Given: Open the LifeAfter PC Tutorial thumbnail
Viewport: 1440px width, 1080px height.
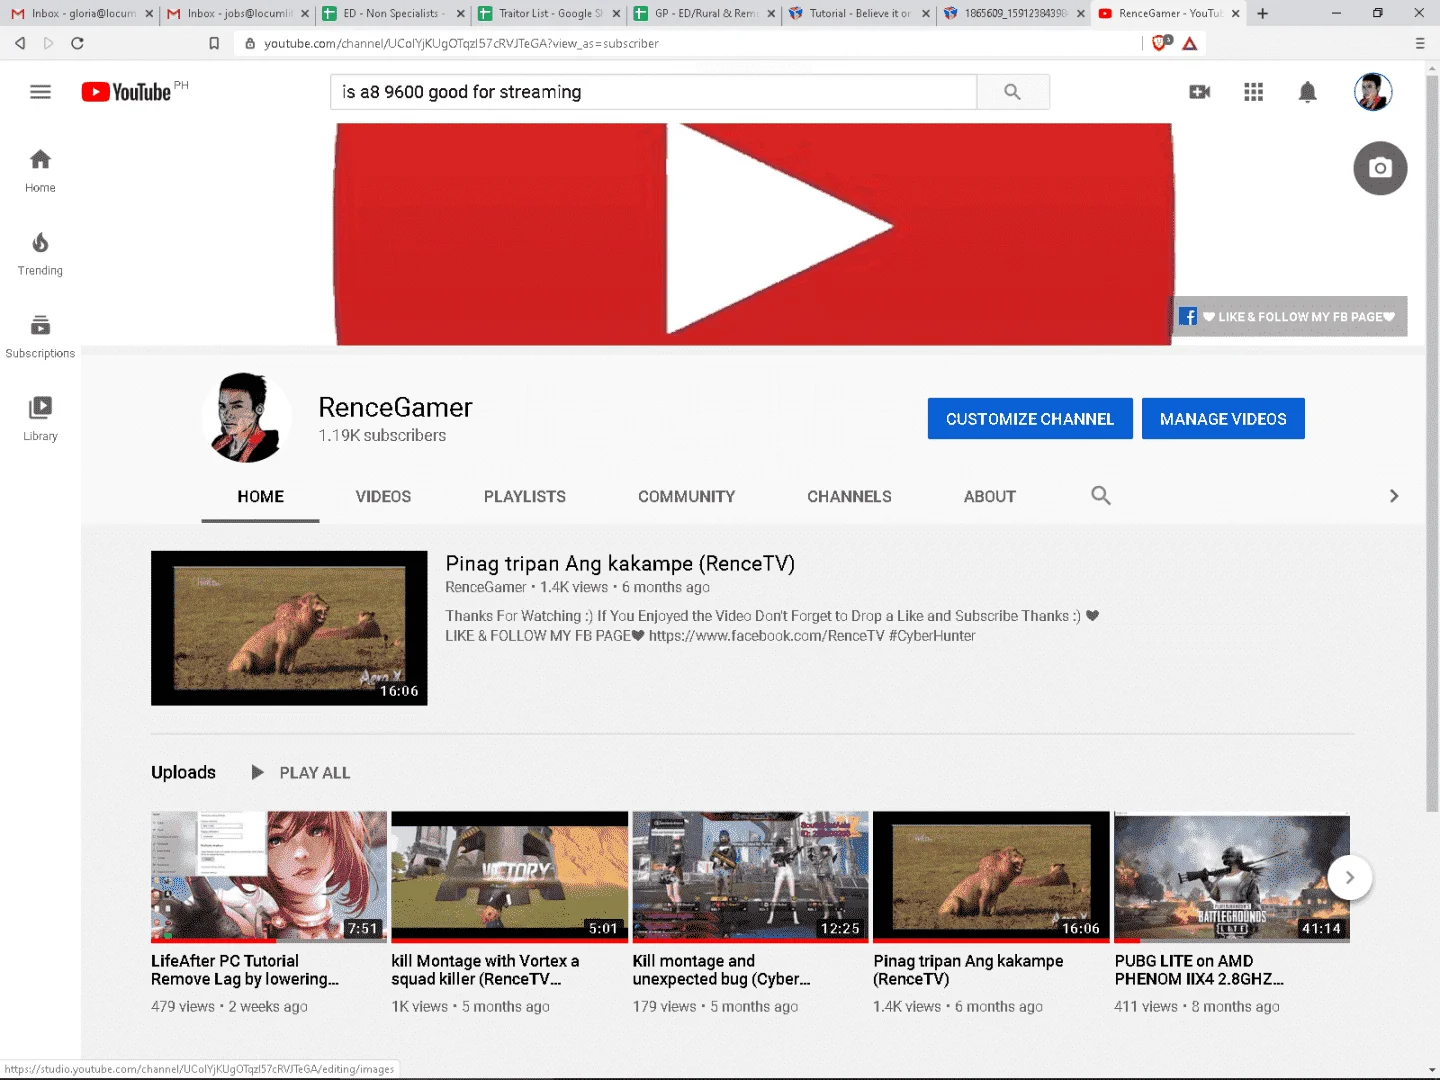Looking at the screenshot, I should 269,877.
